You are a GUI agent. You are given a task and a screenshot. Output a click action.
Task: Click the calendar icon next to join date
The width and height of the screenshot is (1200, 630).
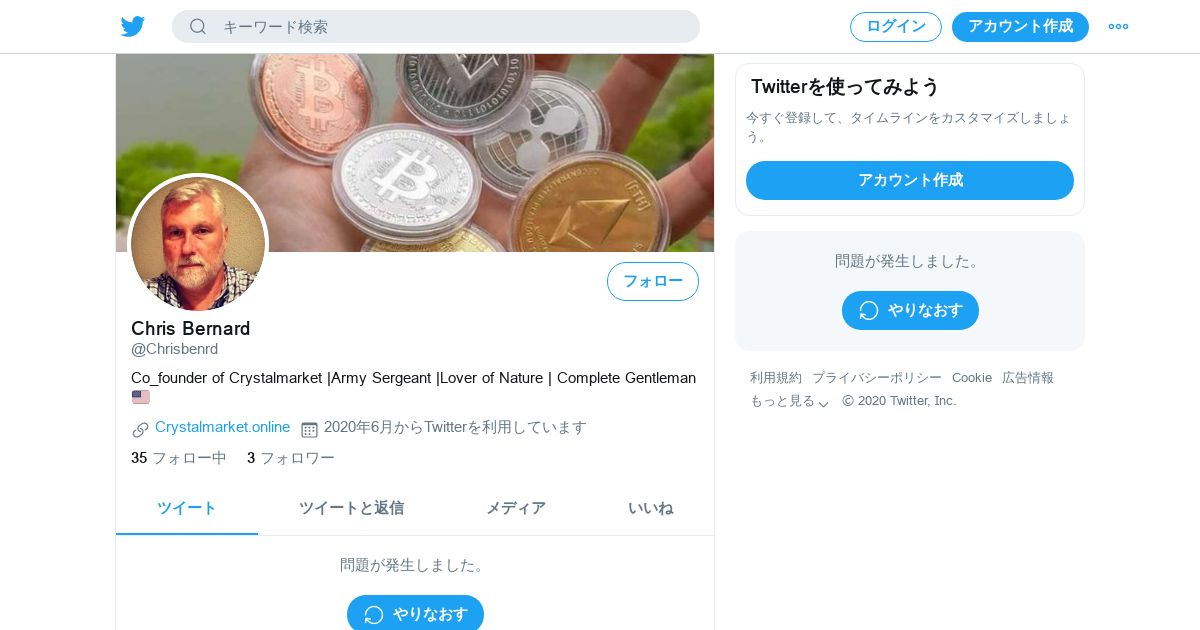click(309, 429)
